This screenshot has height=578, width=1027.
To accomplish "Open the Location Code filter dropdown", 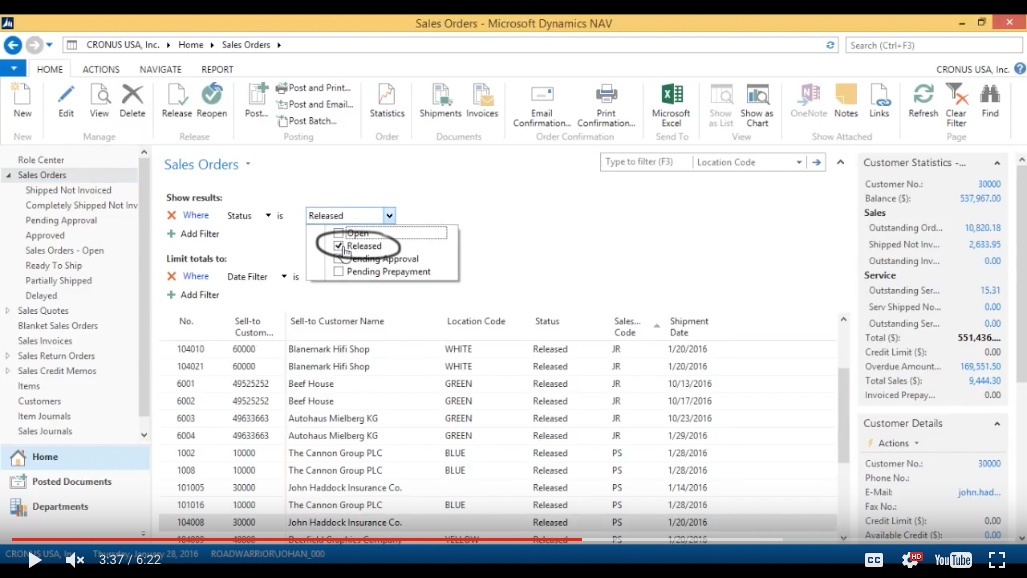I will (799, 162).
